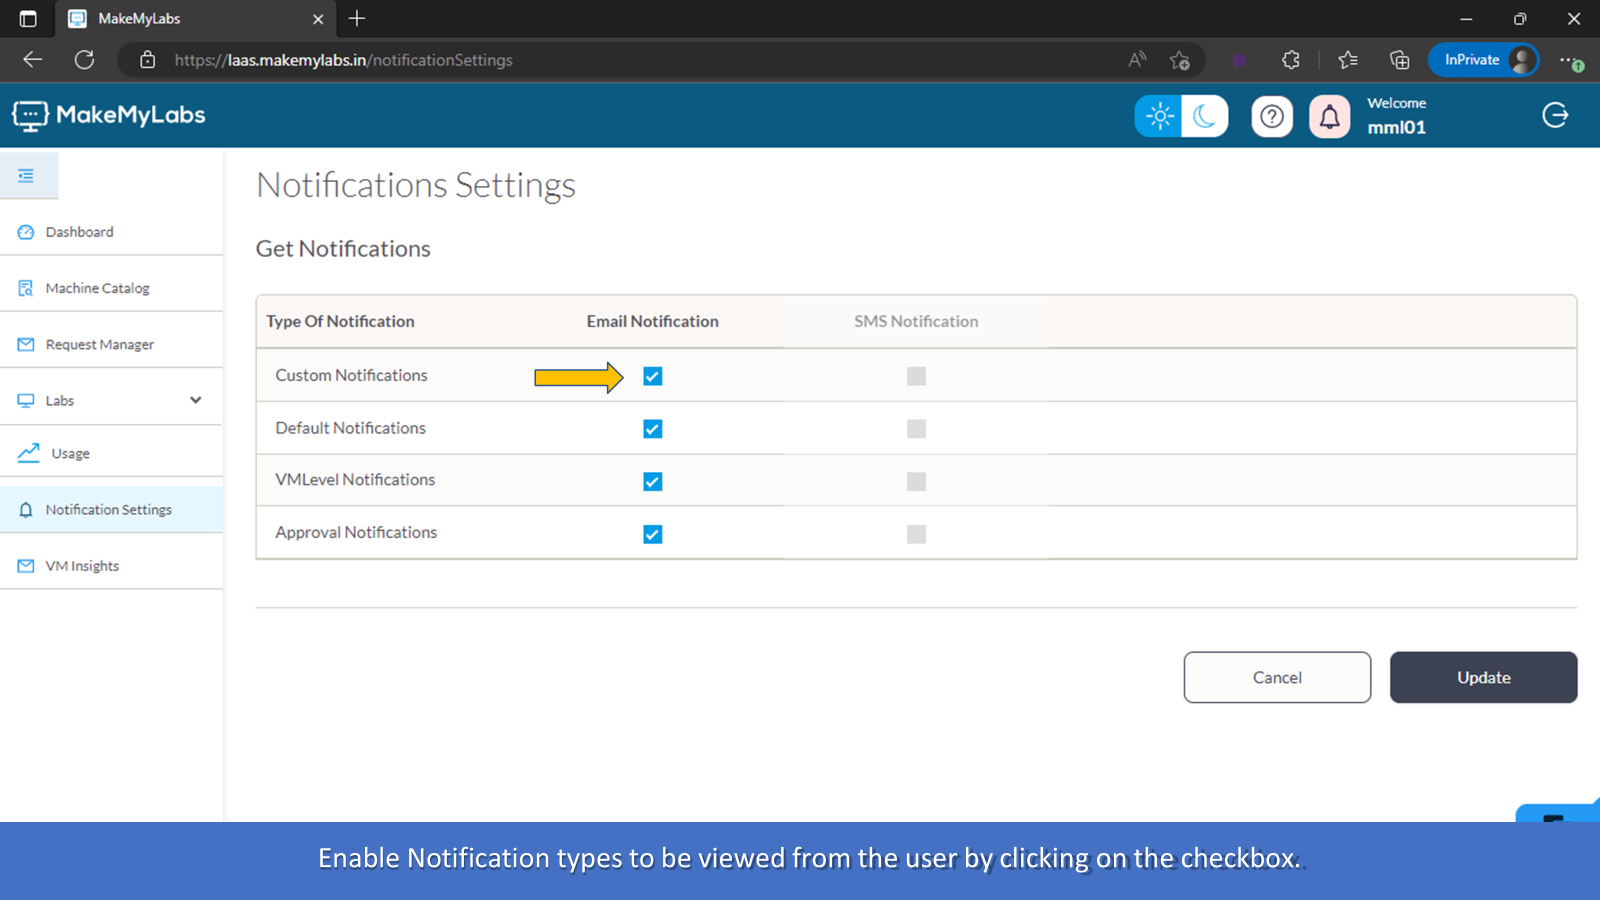Screen dimensions: 1600x900
Task: Click the Update button
Action: 1483,677
